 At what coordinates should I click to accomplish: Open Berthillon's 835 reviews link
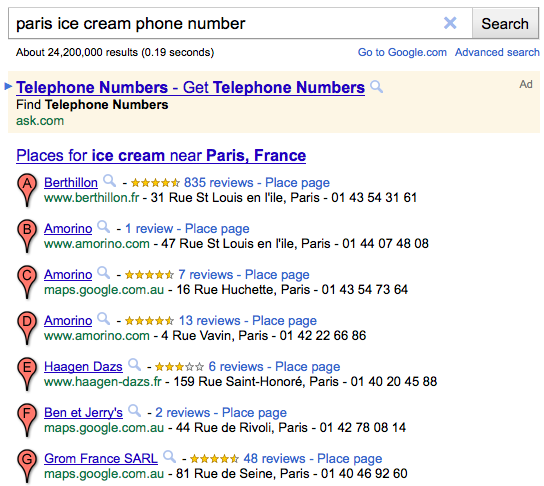tap(219, 182)
